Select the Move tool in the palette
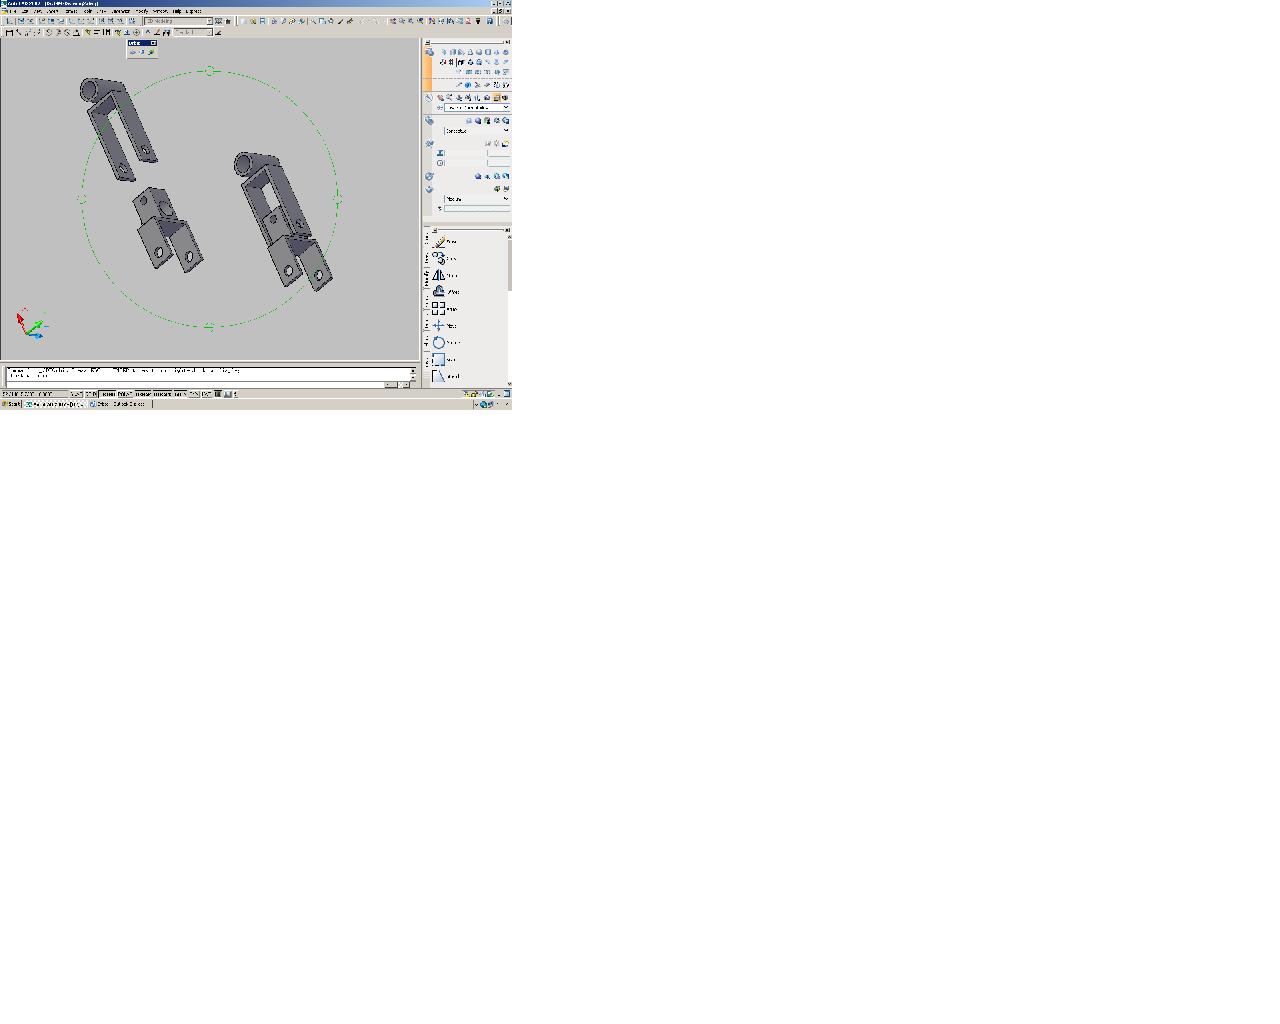 pyautogui.click(x=439, y=326)
